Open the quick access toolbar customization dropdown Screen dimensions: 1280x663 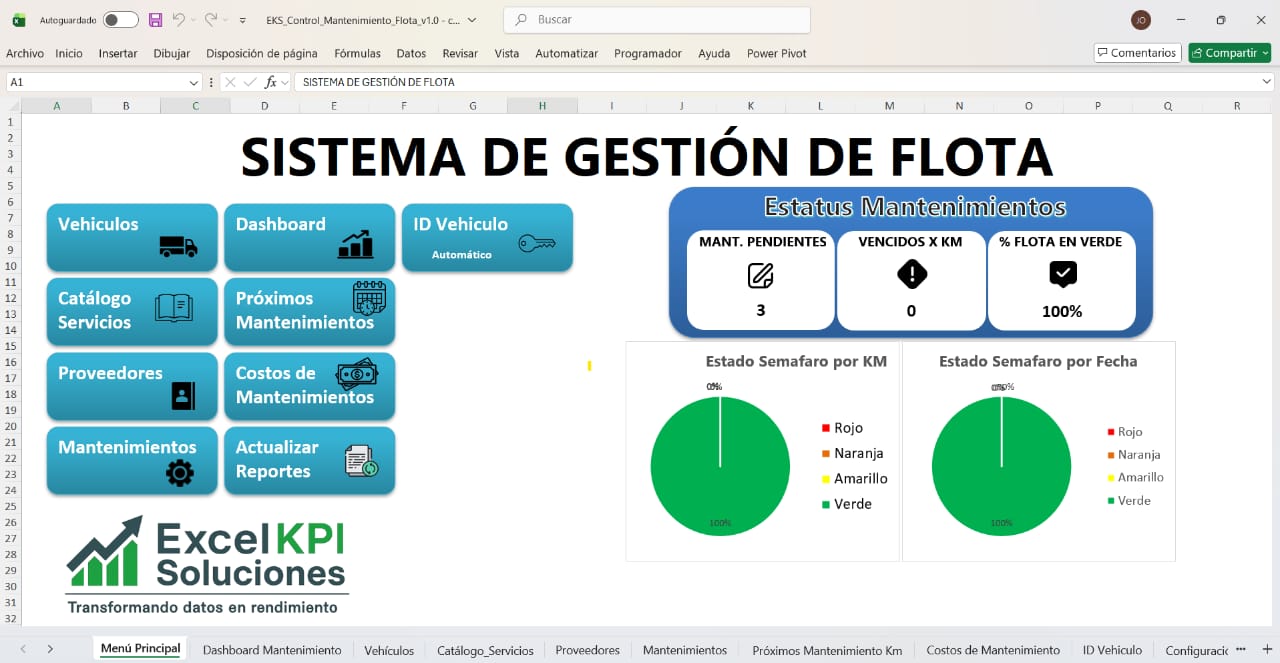coord(241,19)
